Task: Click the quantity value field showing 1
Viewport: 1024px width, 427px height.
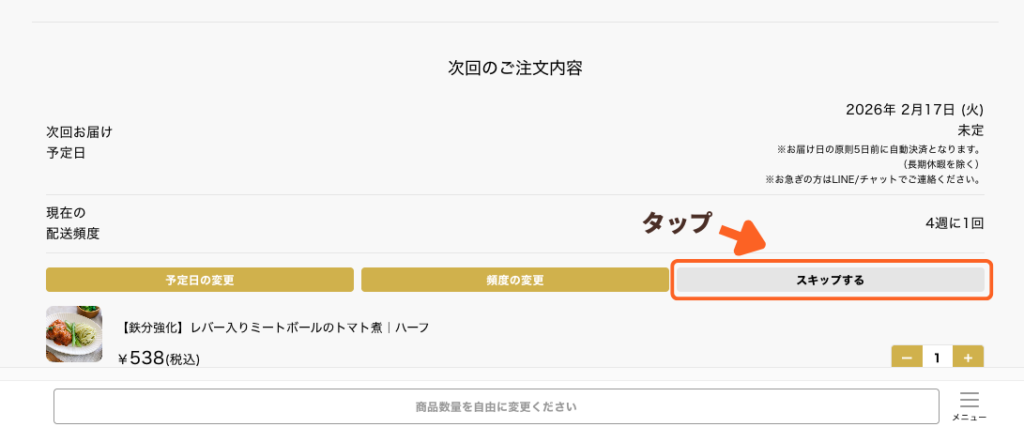Action: [x=937, y=358]
